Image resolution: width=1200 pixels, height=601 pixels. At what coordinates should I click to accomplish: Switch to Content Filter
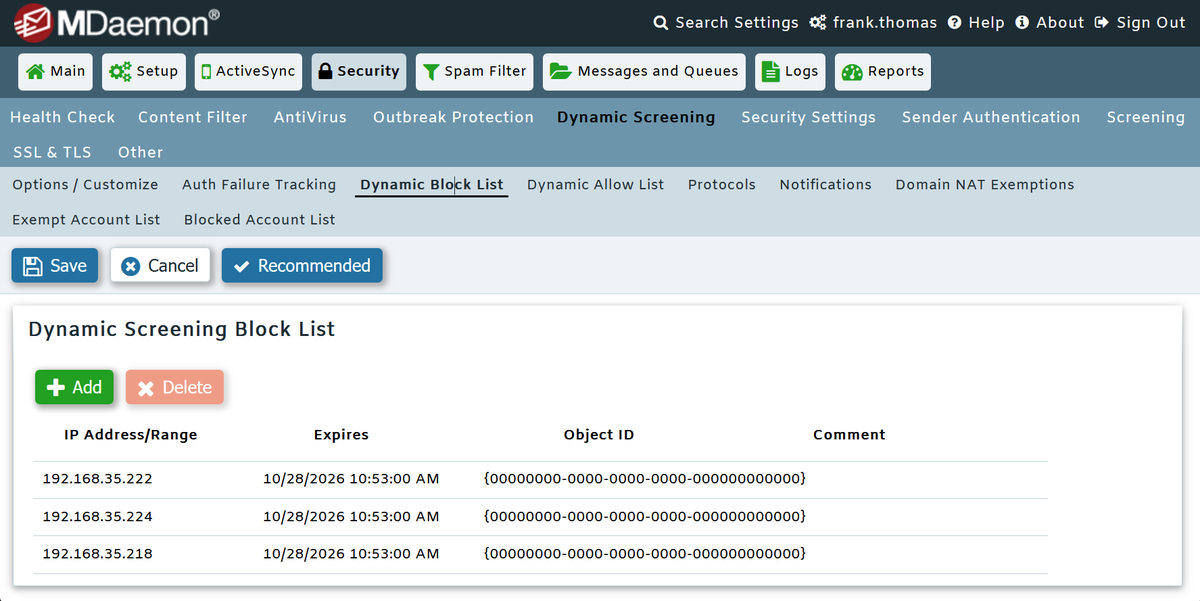click(x=193, y=117)
